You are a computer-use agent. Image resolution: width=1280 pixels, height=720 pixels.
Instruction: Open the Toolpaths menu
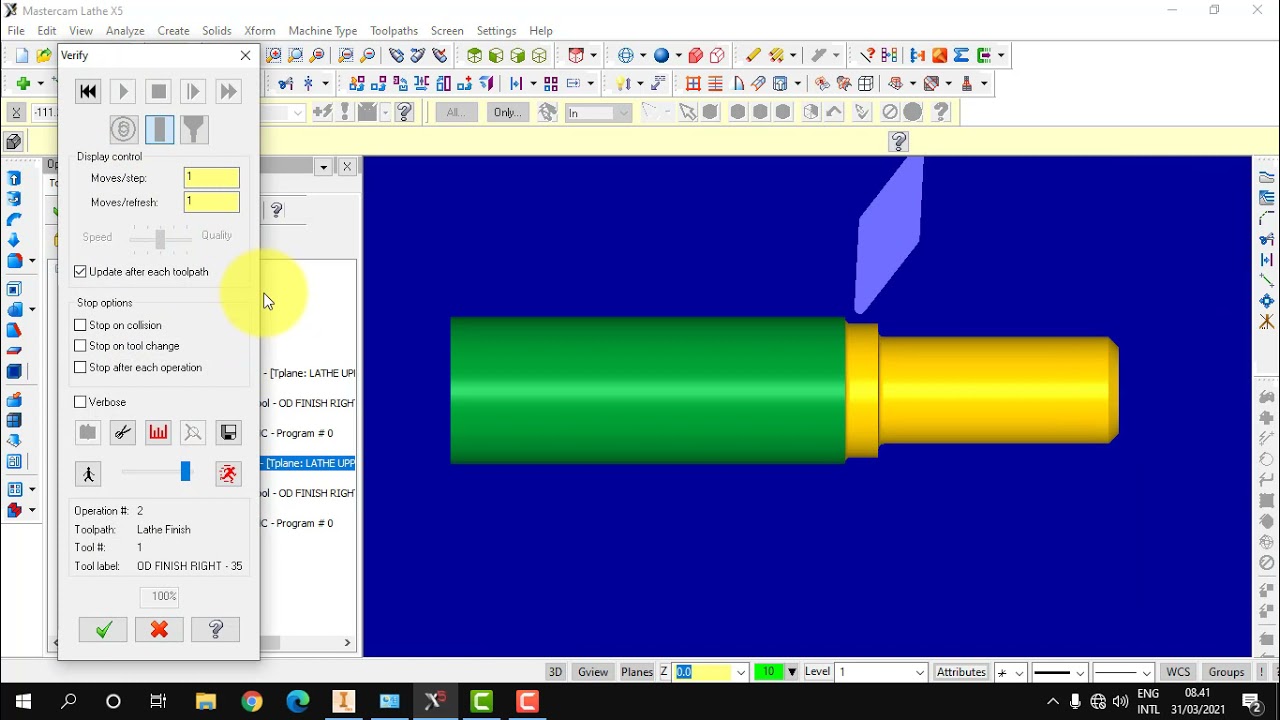click(394, 31)
